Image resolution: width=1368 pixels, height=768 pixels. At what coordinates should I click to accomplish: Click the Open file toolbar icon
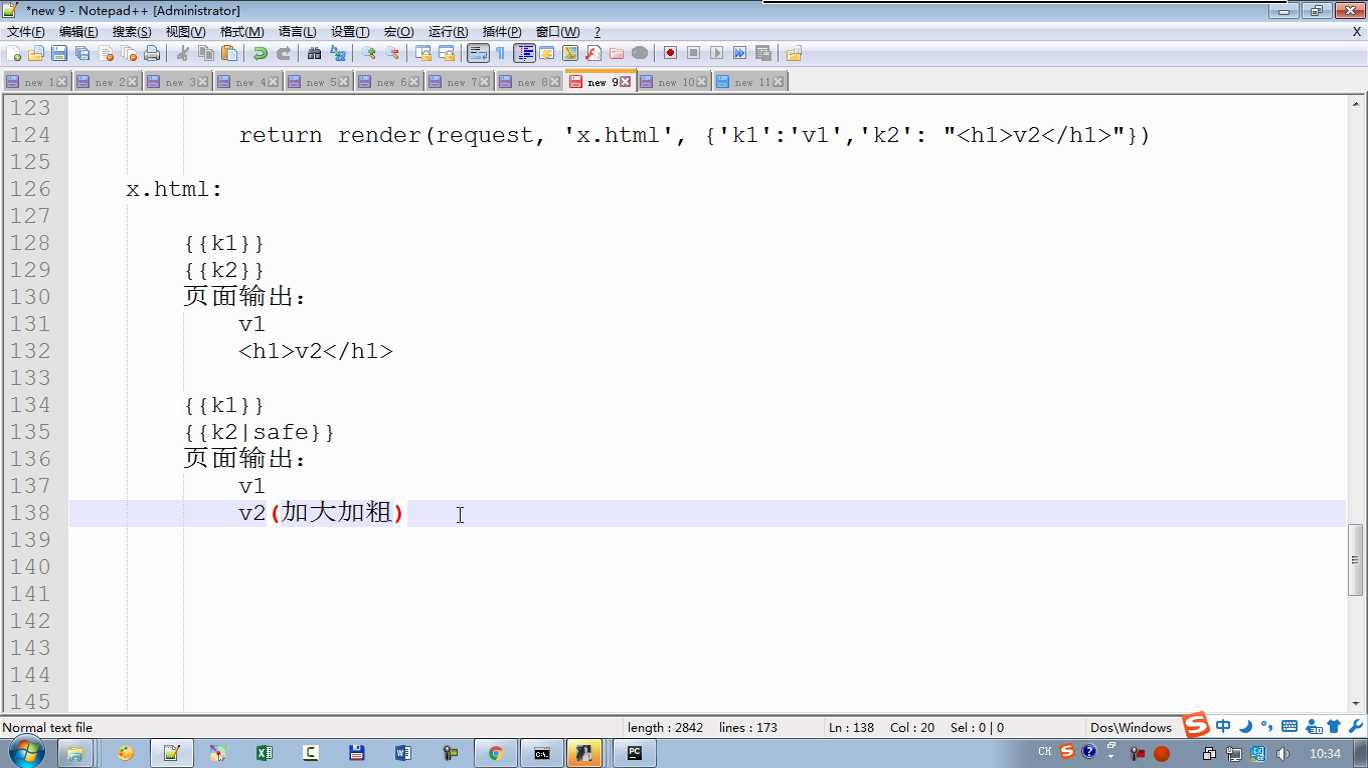[36, 53]
